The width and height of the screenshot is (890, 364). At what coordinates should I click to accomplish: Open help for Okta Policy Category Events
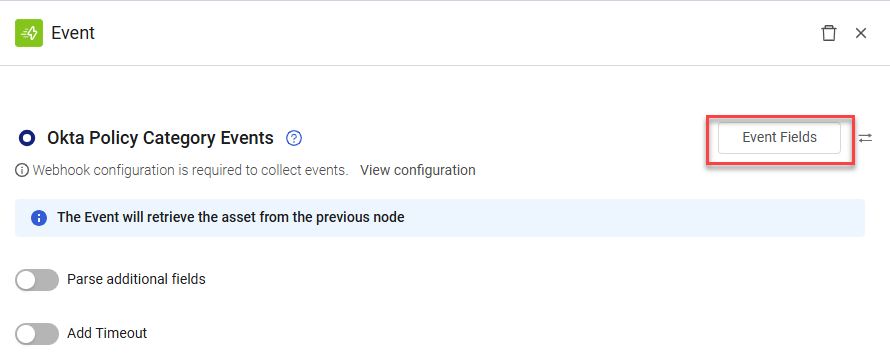tap(294, 138)
